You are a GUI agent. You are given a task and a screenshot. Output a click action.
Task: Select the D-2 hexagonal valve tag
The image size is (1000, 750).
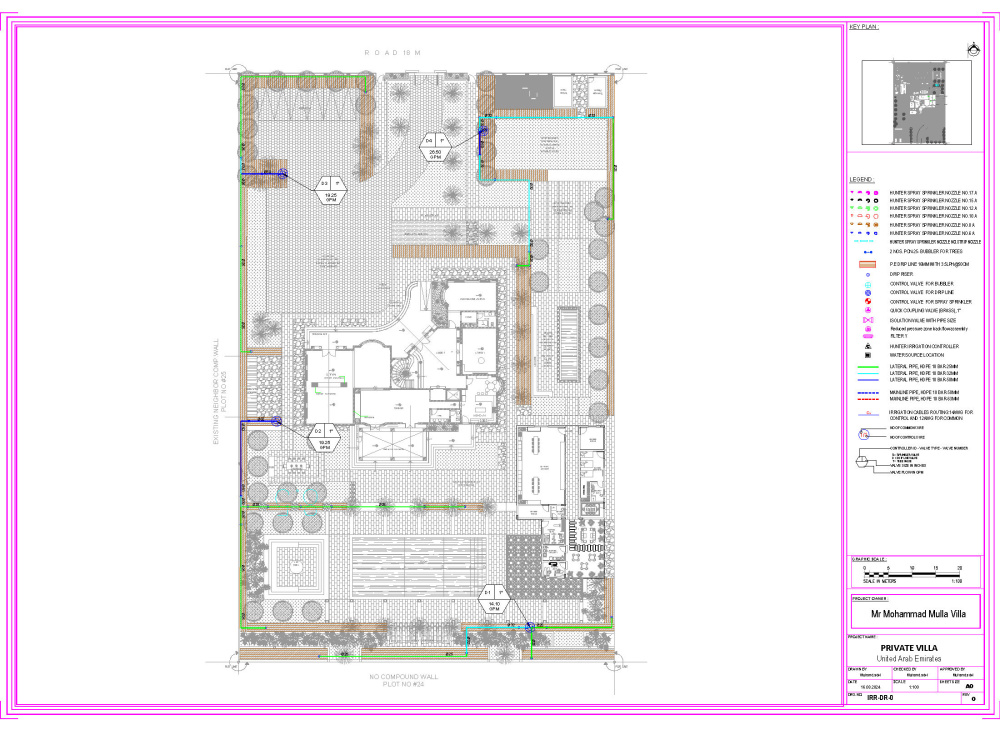tap(324, 439)
